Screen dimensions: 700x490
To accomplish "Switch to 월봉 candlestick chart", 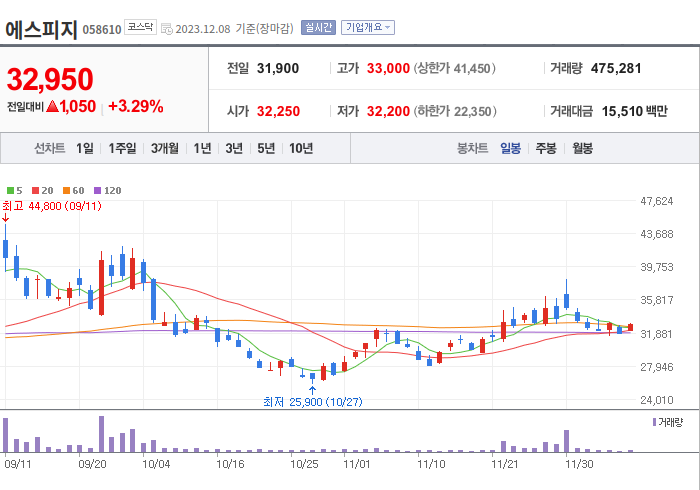I will click(583, 148).
